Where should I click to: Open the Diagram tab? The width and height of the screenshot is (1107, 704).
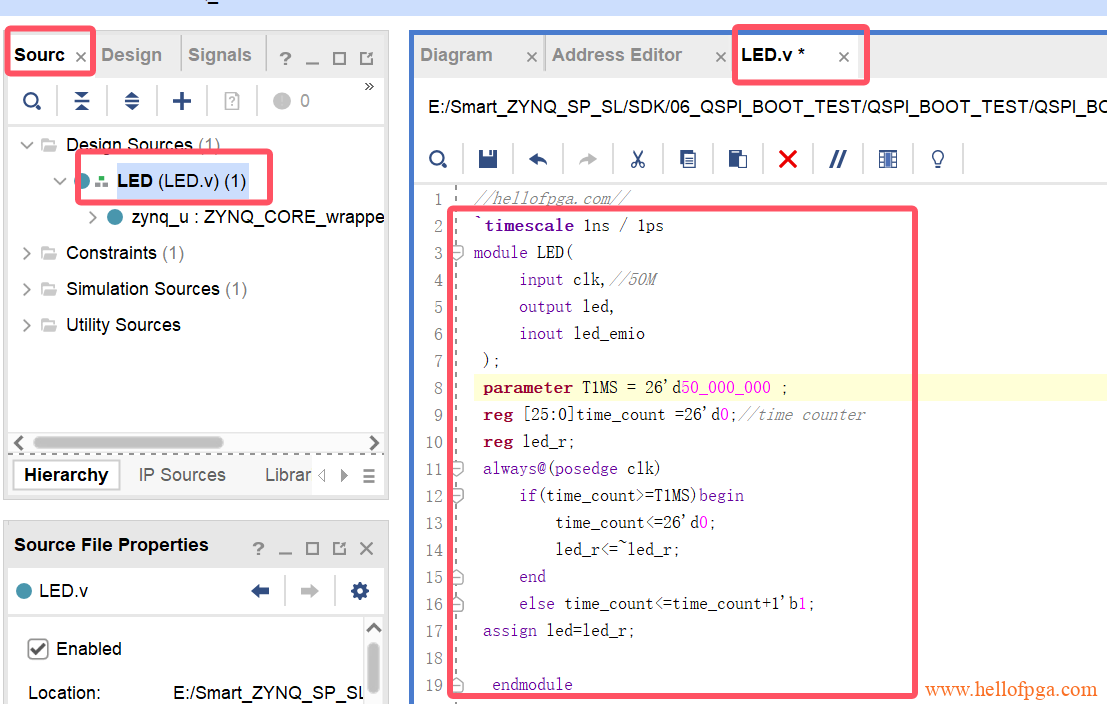point(457,56)
